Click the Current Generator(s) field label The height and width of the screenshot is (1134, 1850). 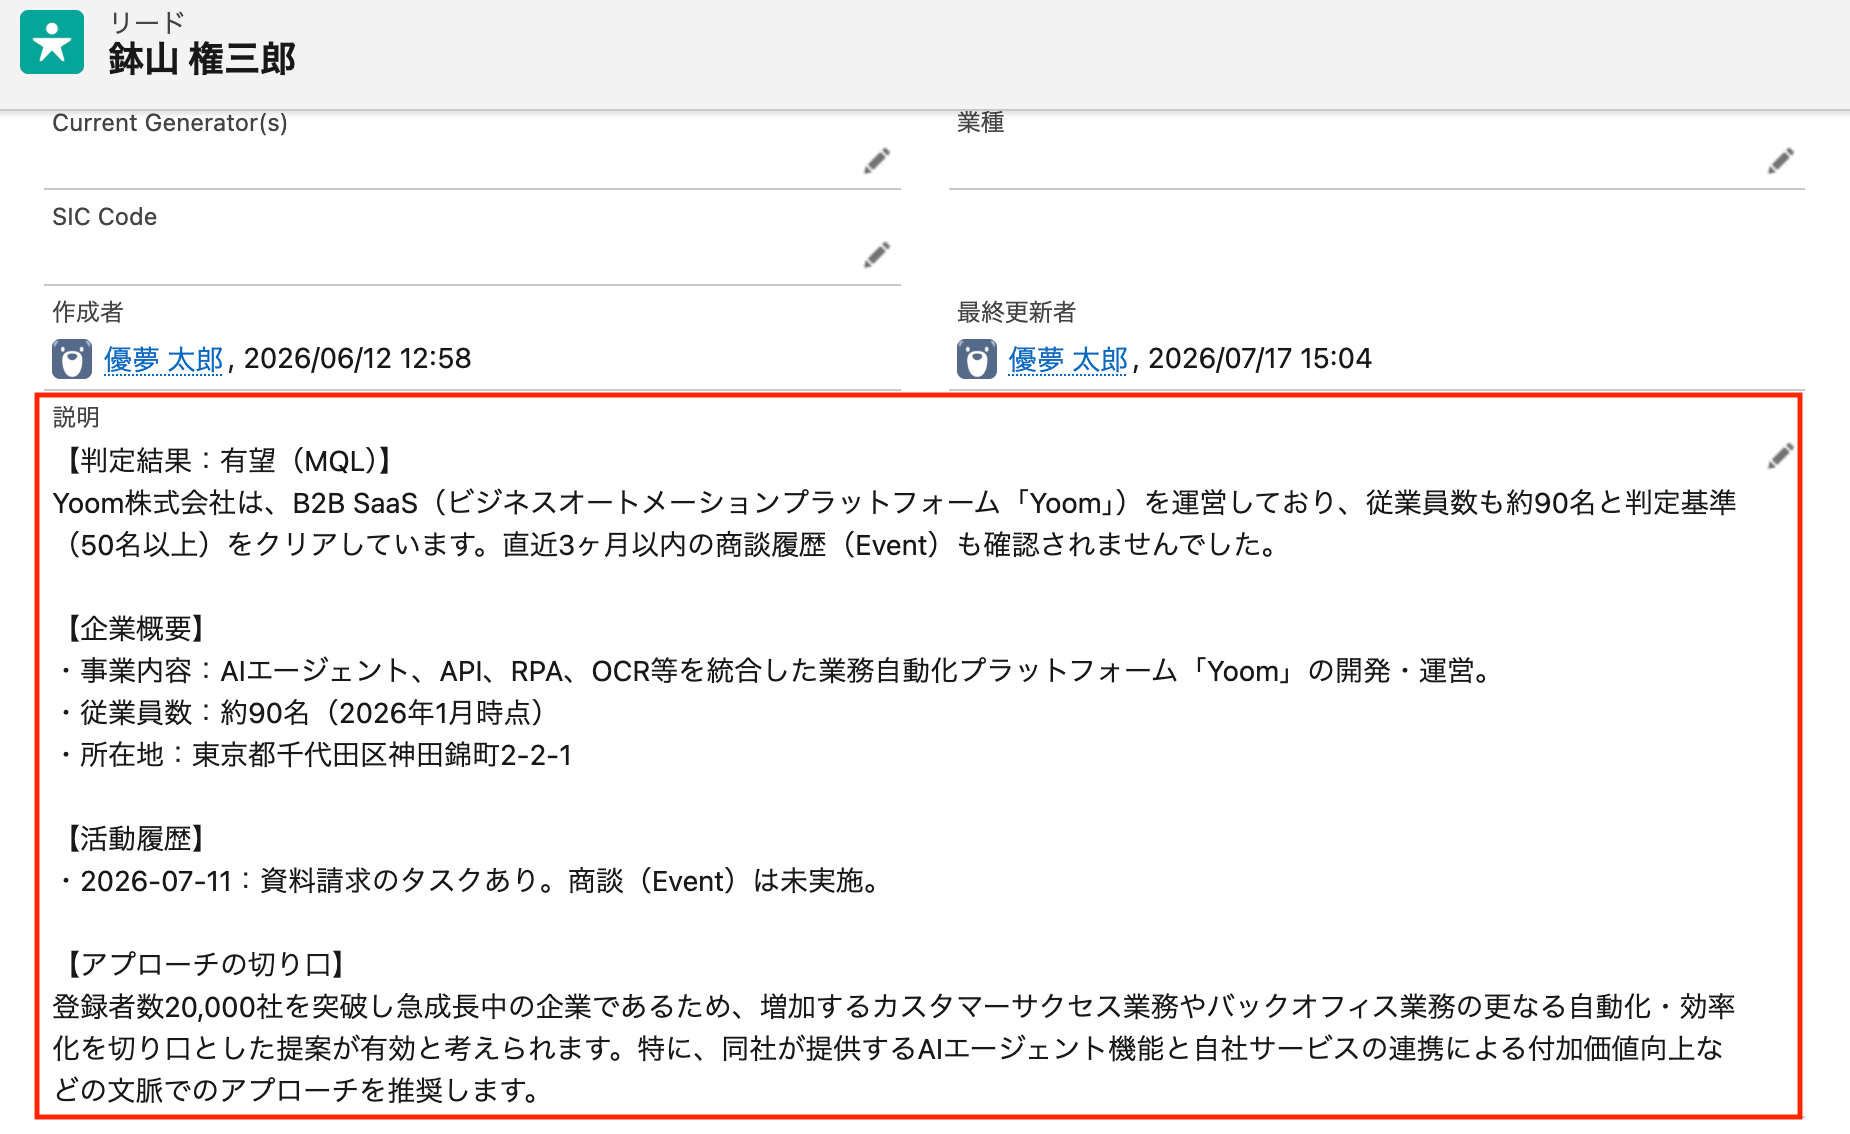170,123
